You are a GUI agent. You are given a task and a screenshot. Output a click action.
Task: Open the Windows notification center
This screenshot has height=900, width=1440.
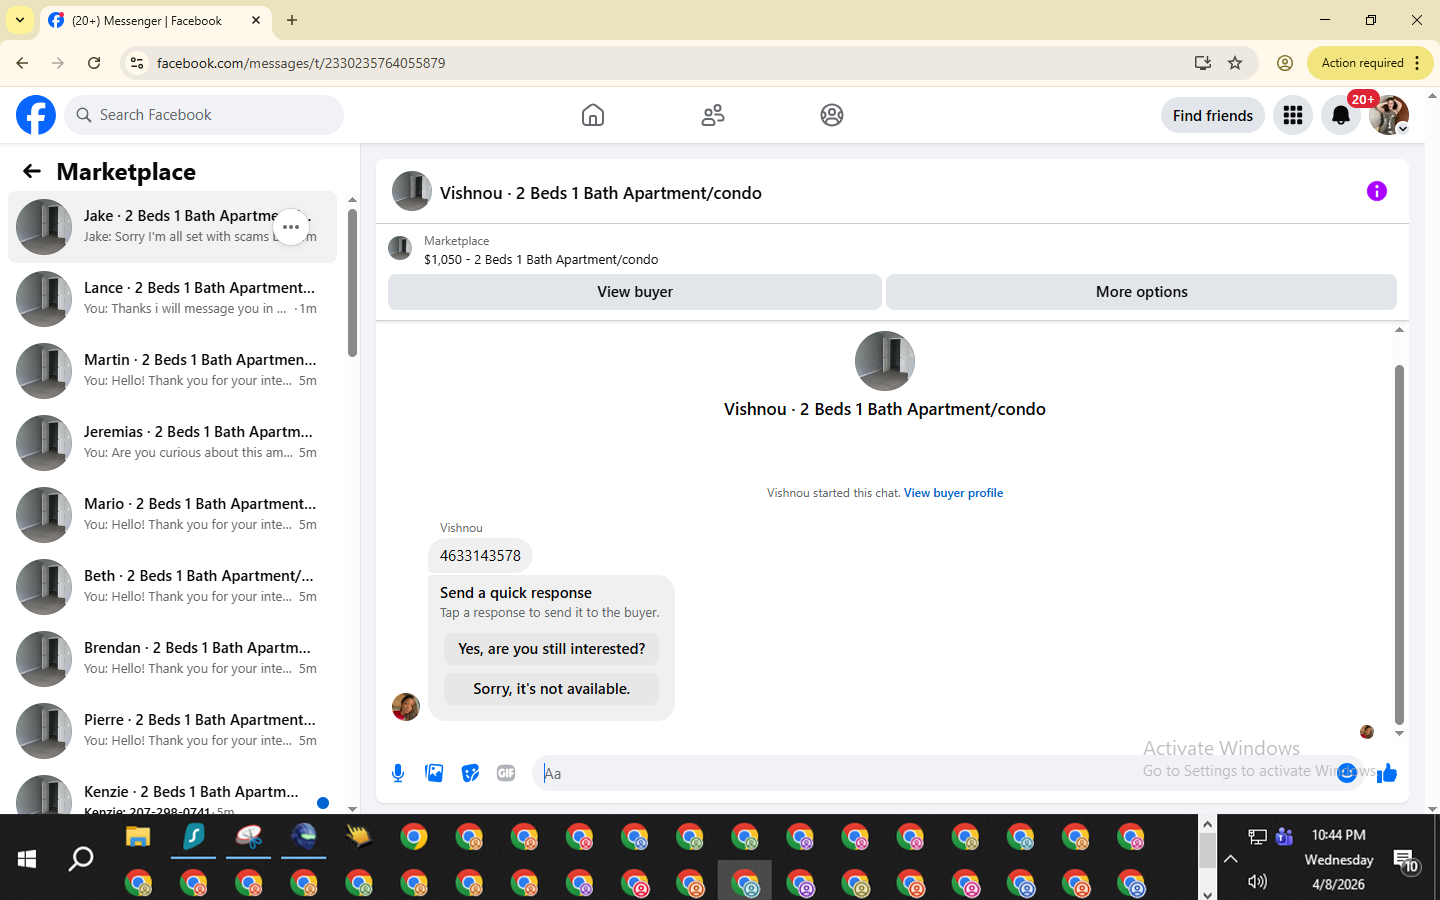[1407, 860]
